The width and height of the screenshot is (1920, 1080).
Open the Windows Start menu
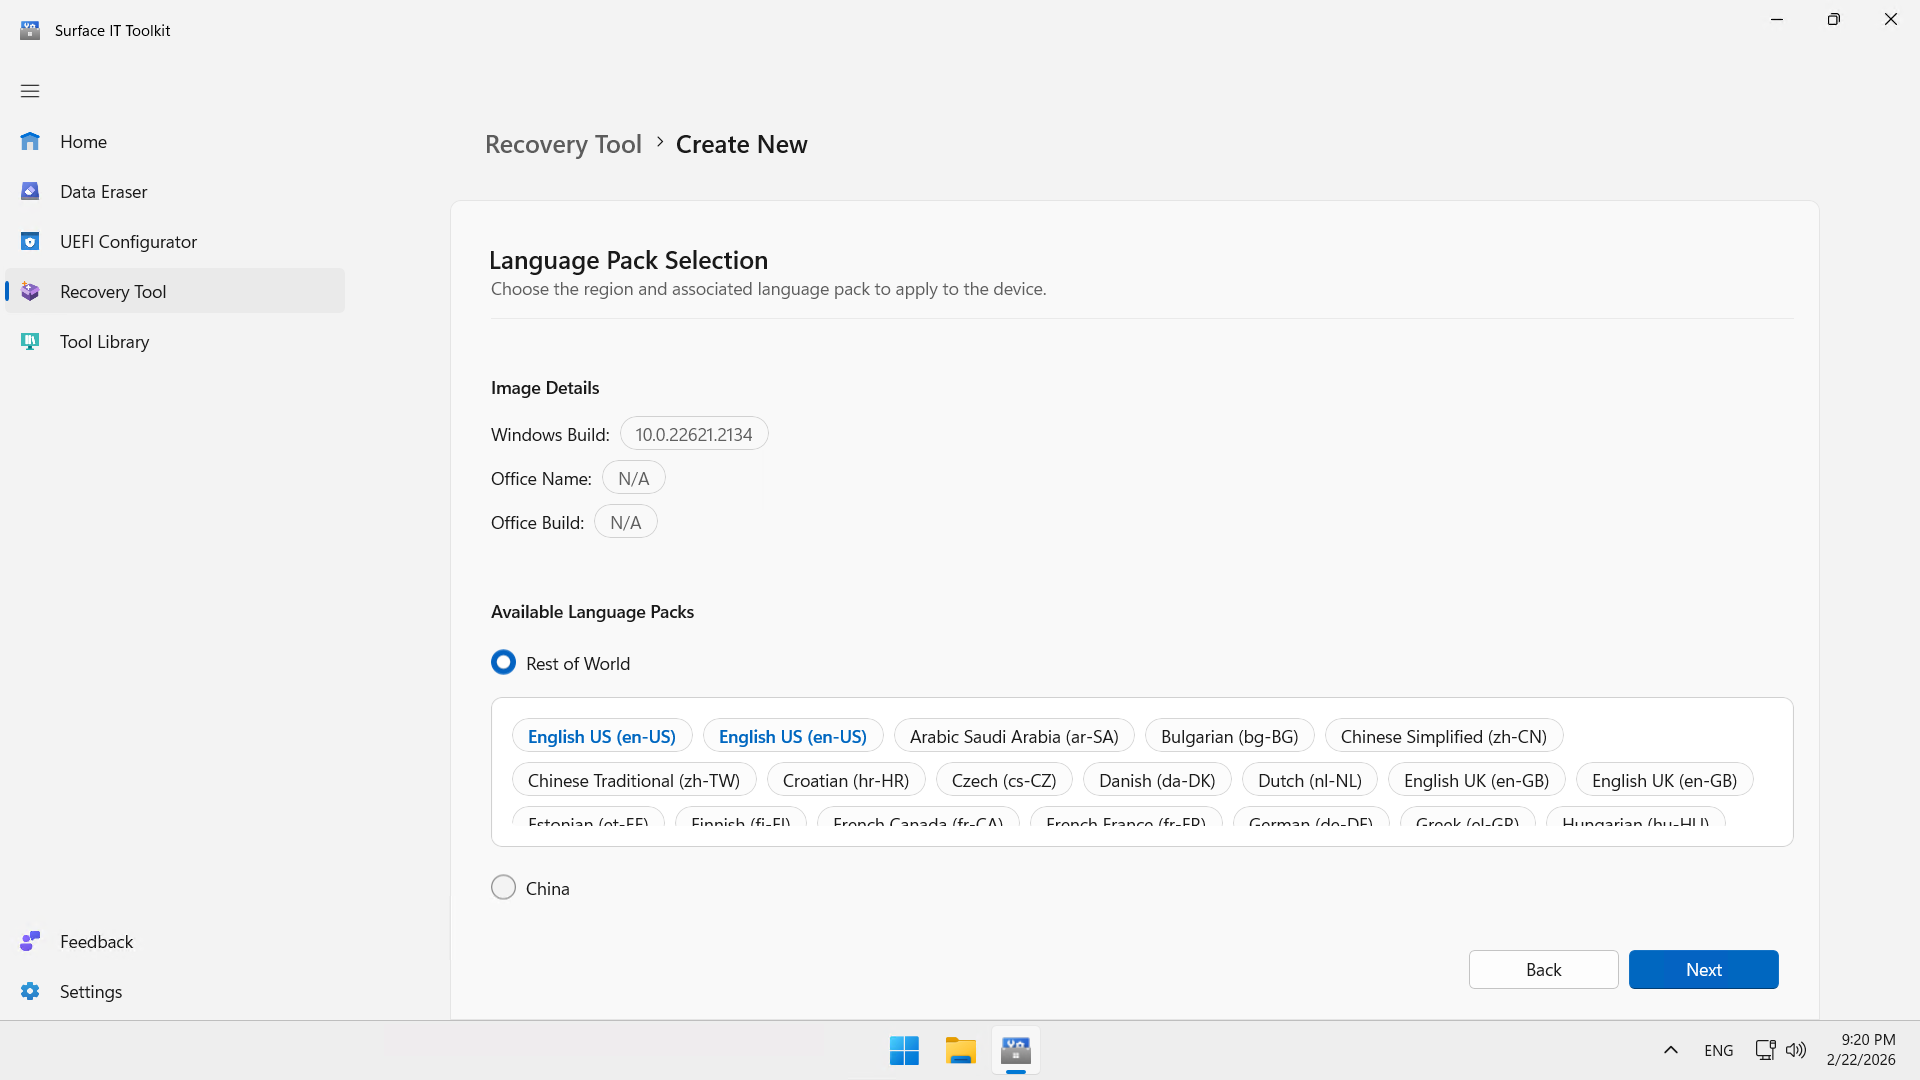(x=904, y=1051)
